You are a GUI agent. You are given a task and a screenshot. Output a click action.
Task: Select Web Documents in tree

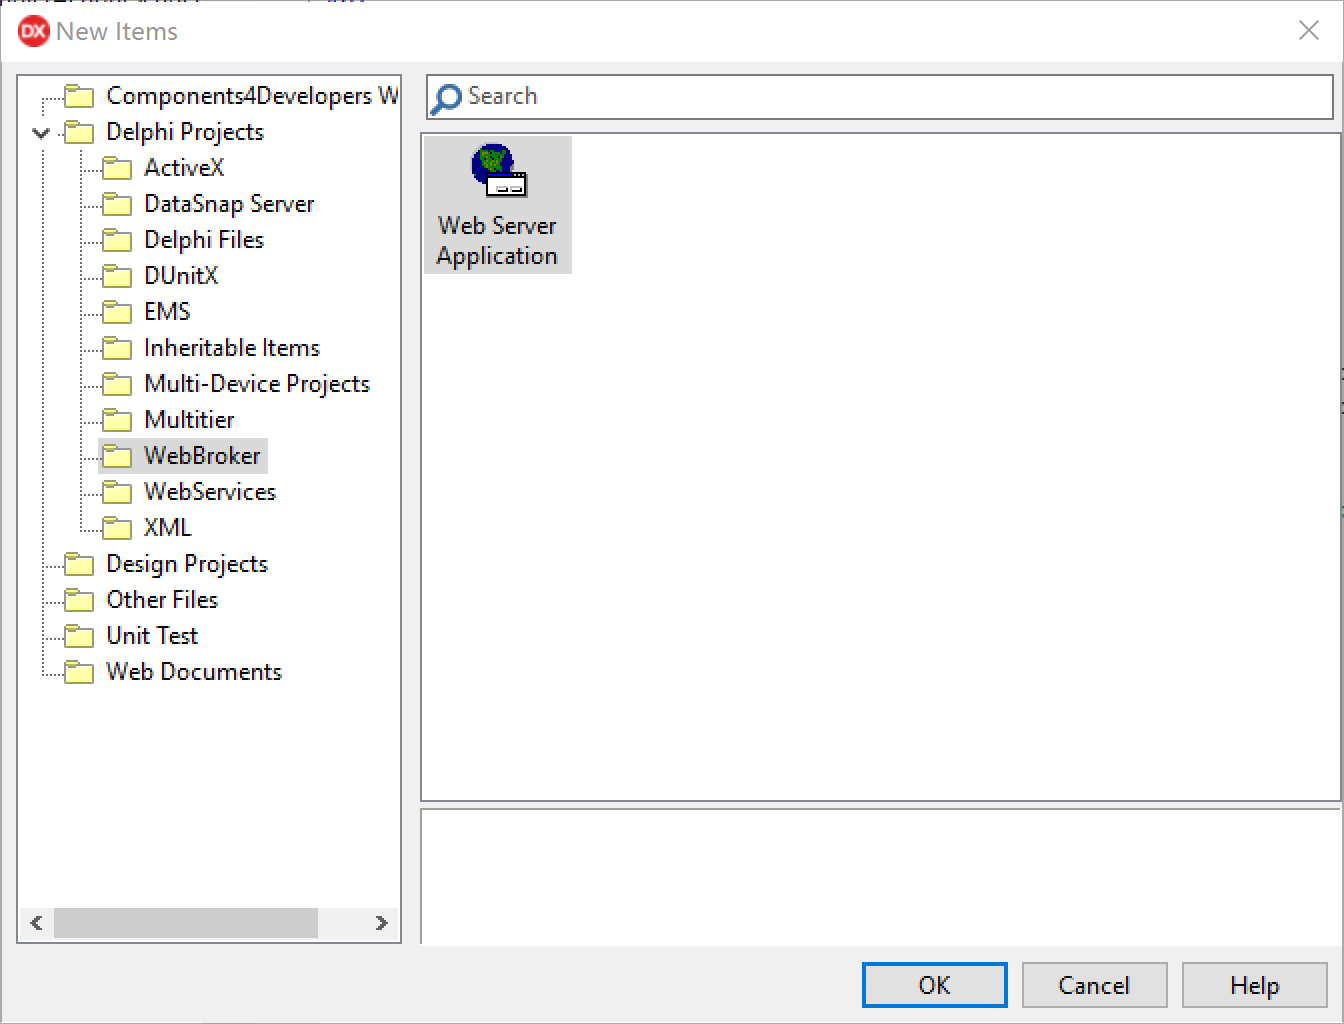(x=194, y=672)
